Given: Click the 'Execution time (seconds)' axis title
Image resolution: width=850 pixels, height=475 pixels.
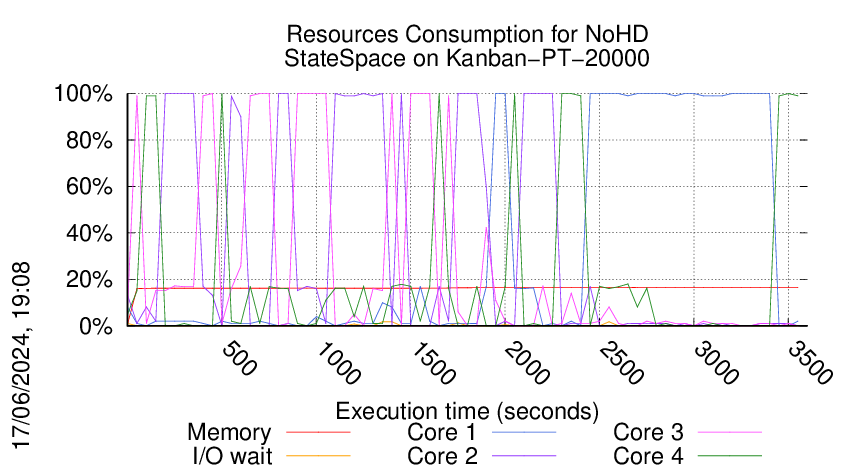Looking at the screenshot, I should click(467, 411).
